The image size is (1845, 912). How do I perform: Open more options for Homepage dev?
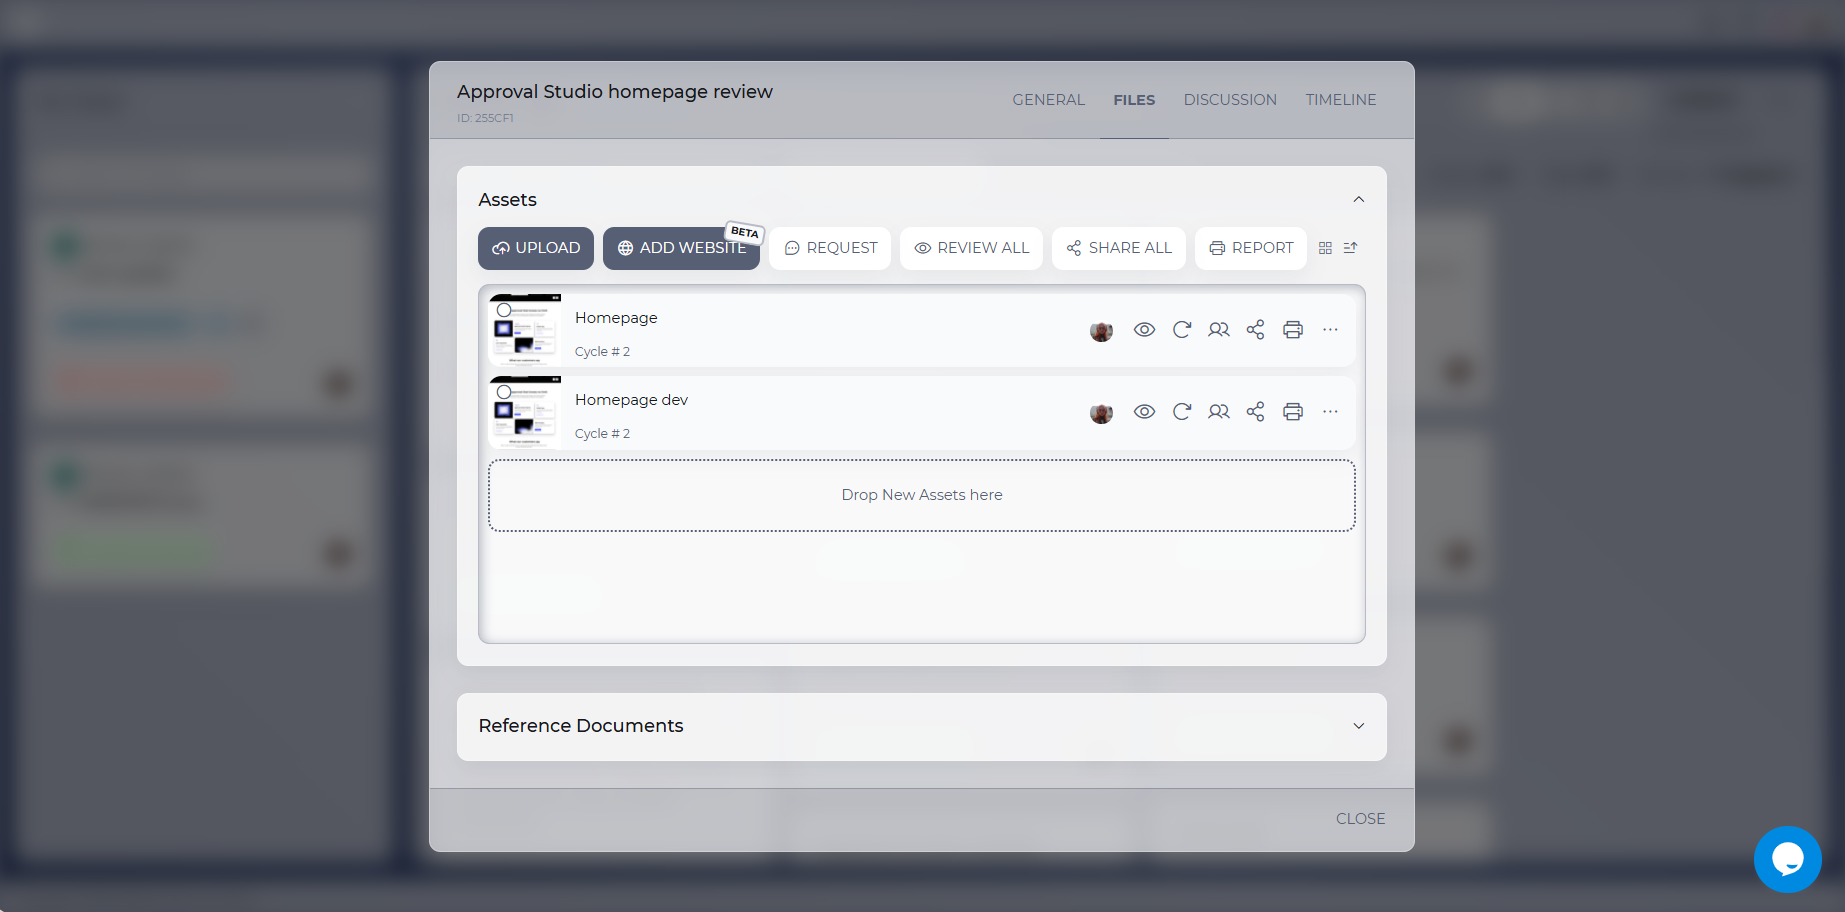1330,412
